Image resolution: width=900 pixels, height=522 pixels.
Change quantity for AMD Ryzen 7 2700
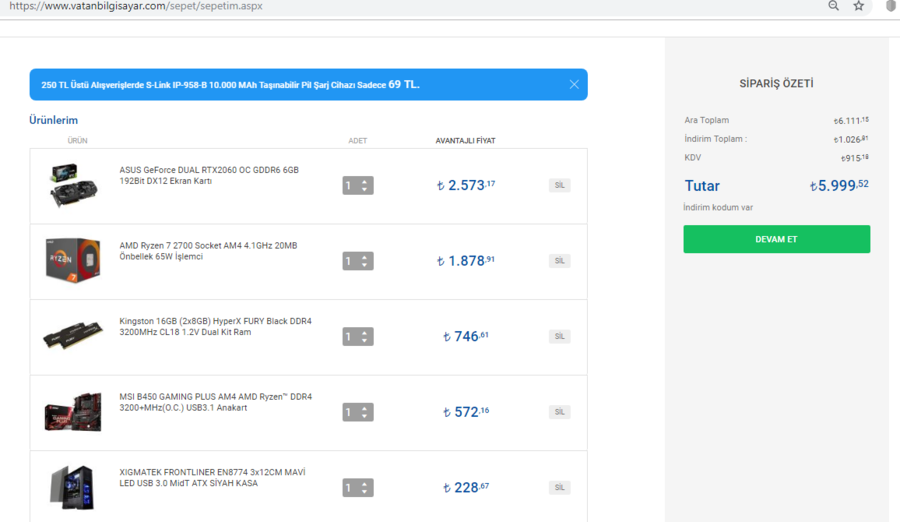358,261
